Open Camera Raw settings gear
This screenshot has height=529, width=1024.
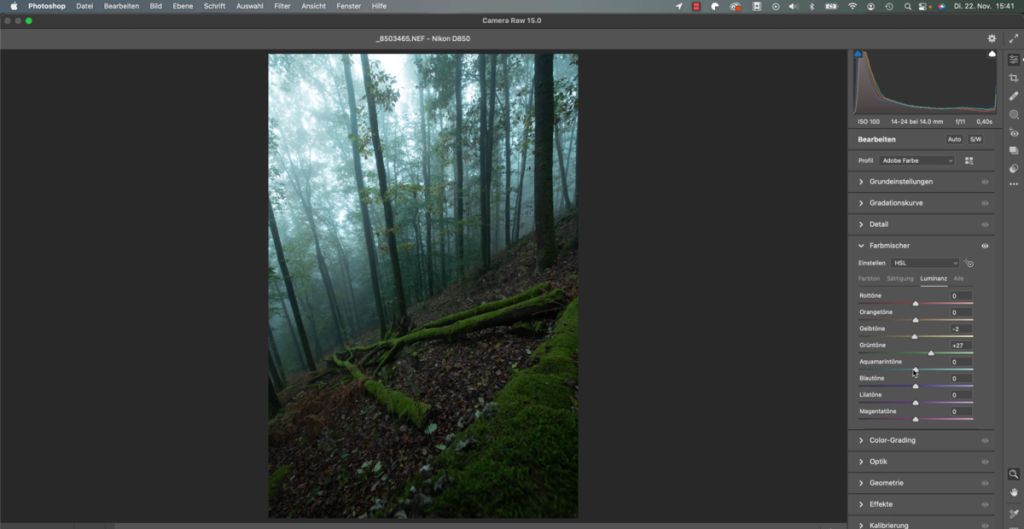tap(992, 39)
